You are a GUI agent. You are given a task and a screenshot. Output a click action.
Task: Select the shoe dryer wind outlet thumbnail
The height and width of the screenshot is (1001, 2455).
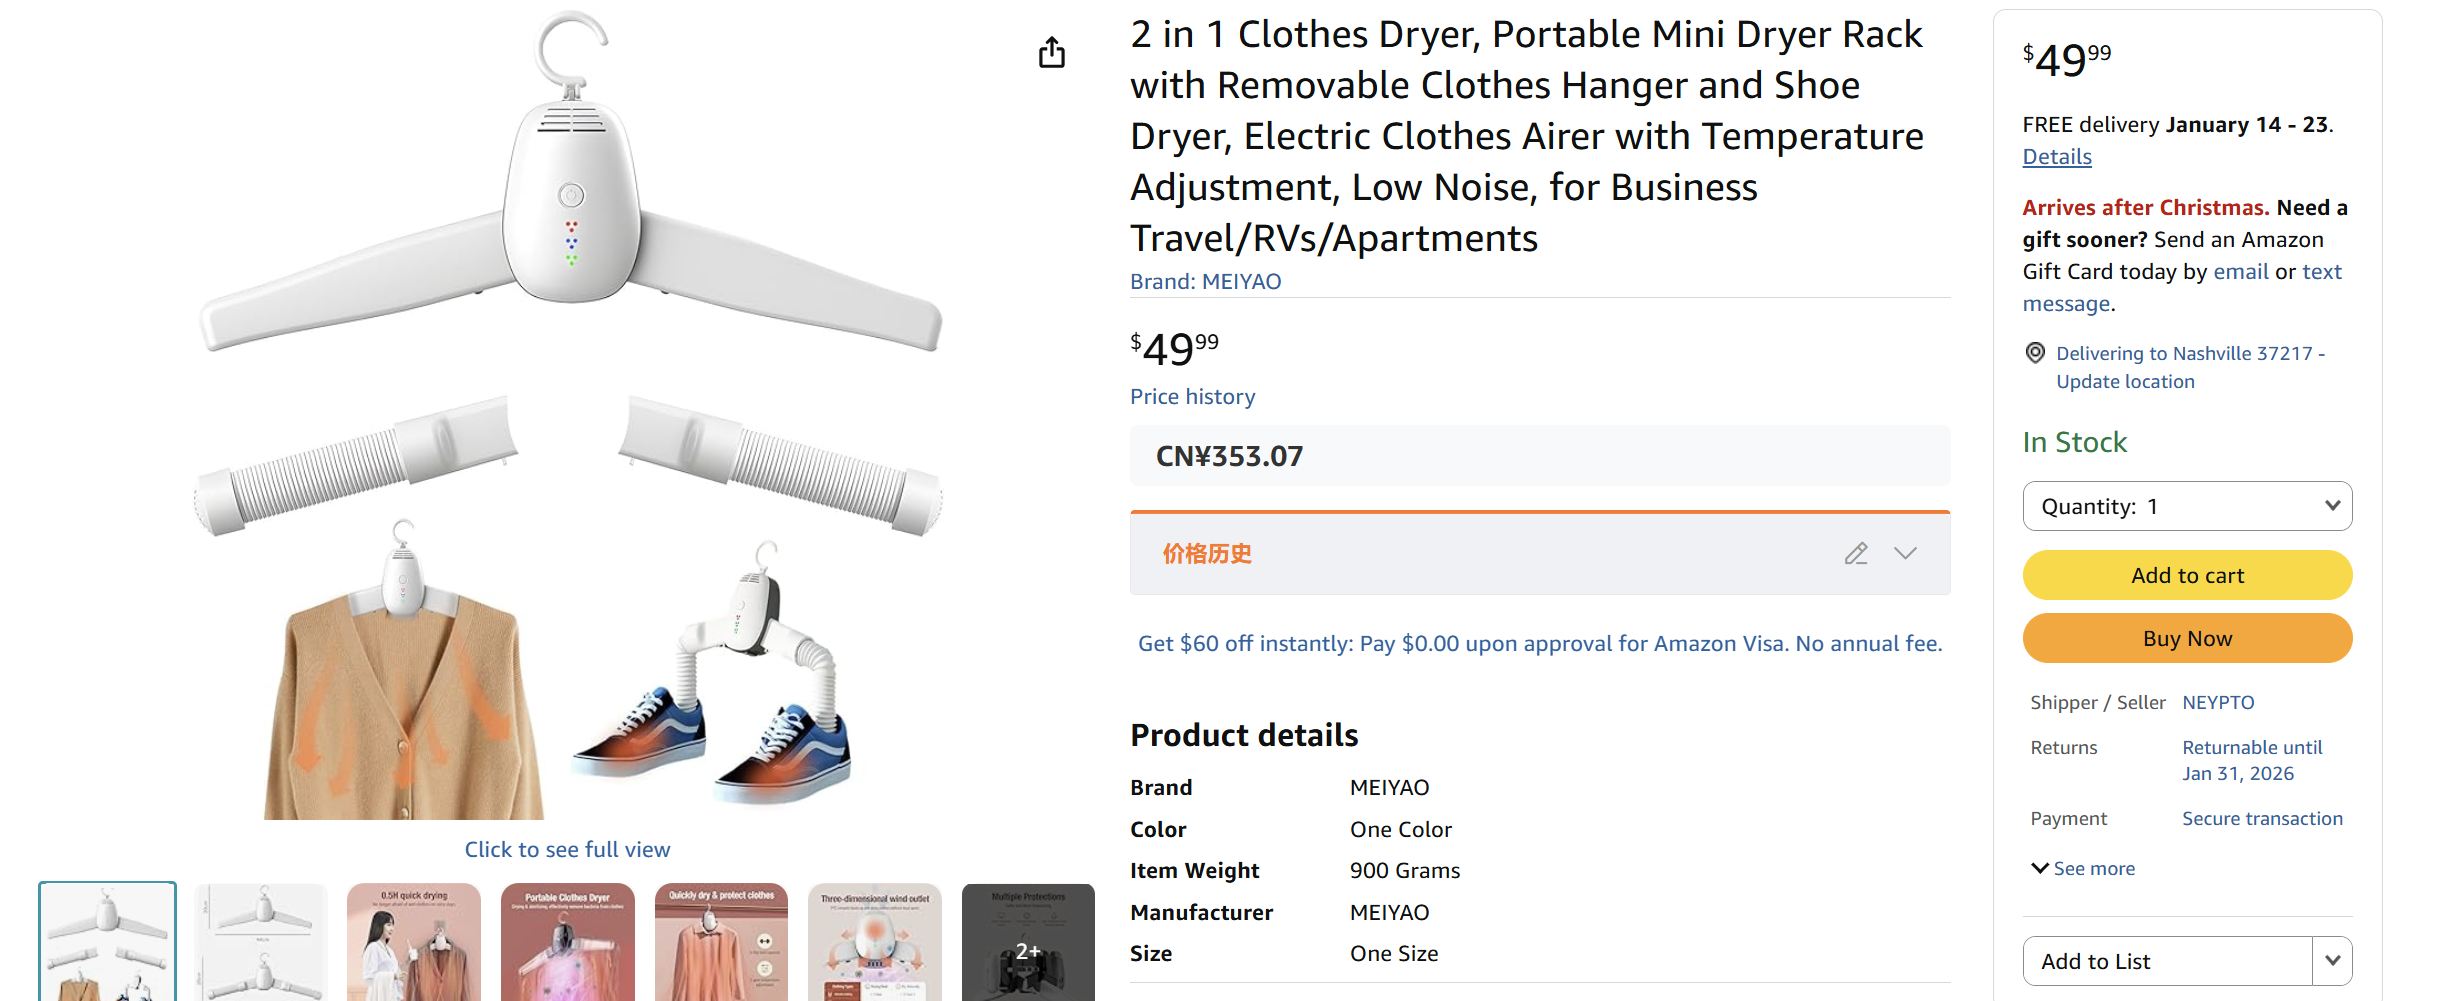(873, 940)
